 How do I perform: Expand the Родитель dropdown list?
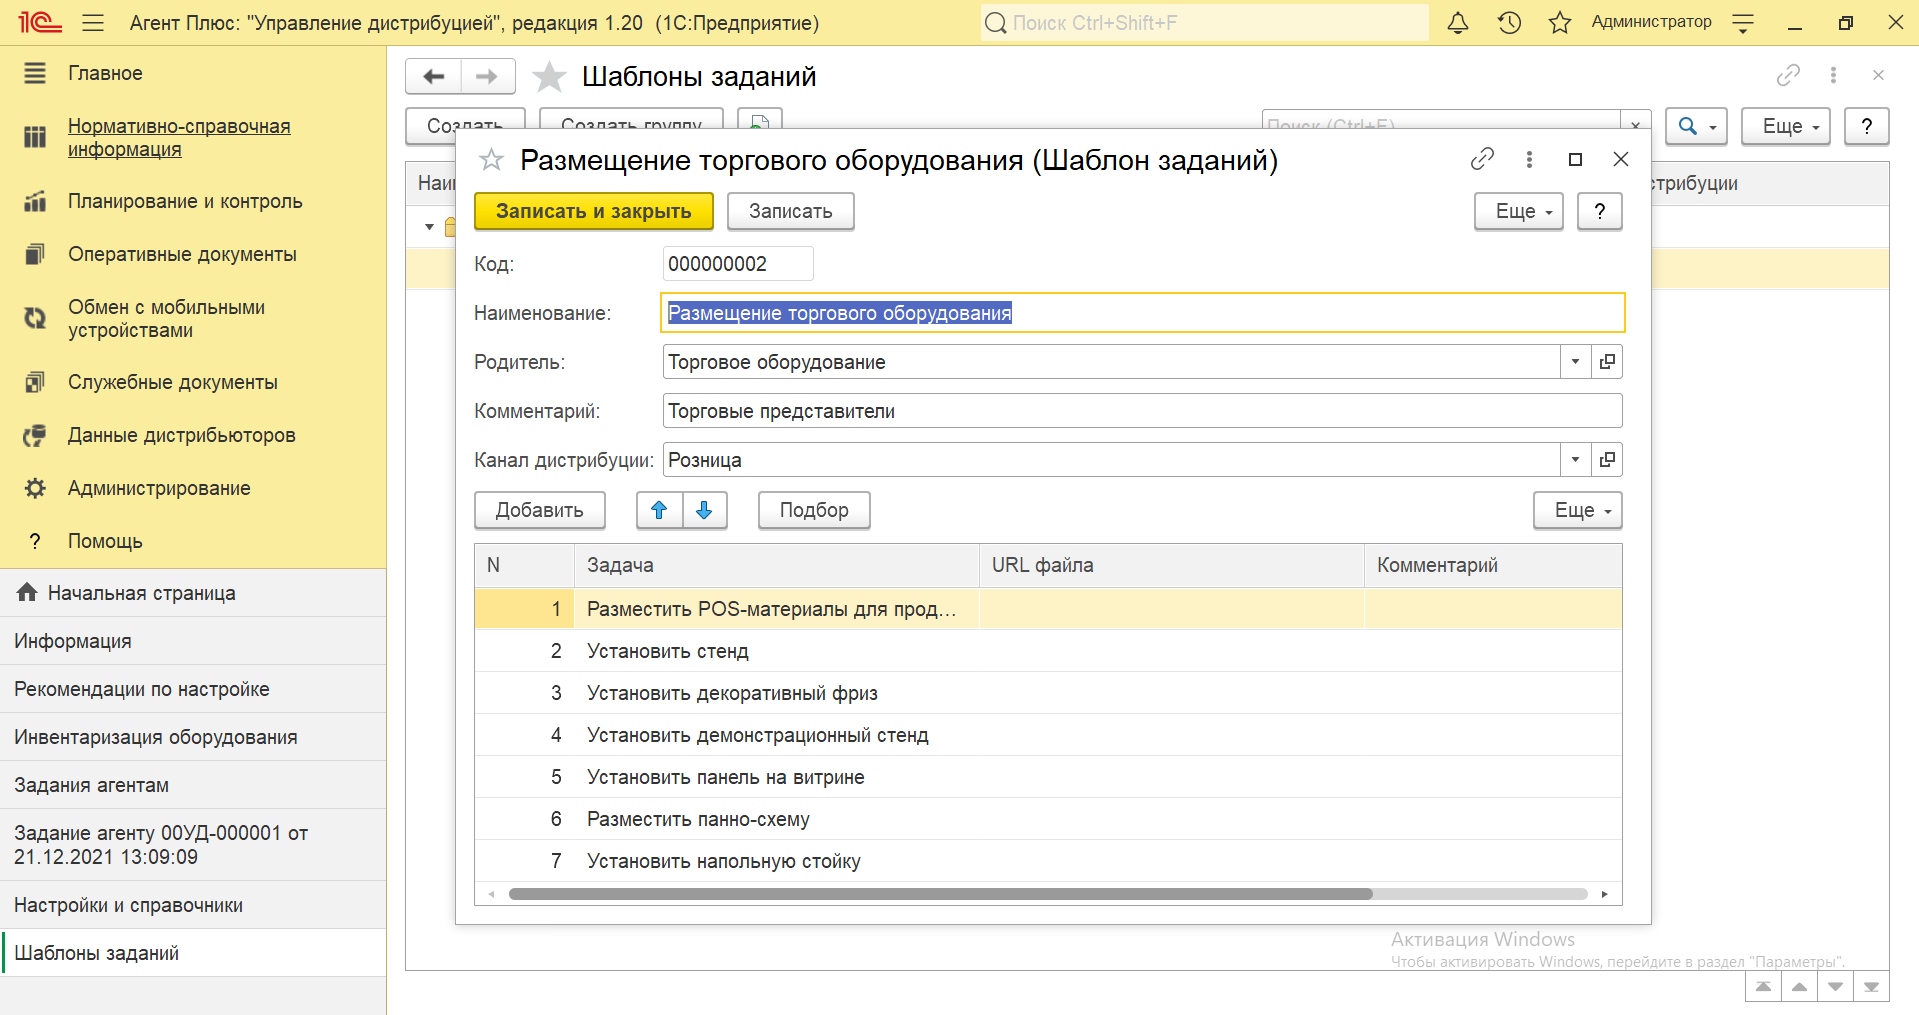[x=1575, y=362]
